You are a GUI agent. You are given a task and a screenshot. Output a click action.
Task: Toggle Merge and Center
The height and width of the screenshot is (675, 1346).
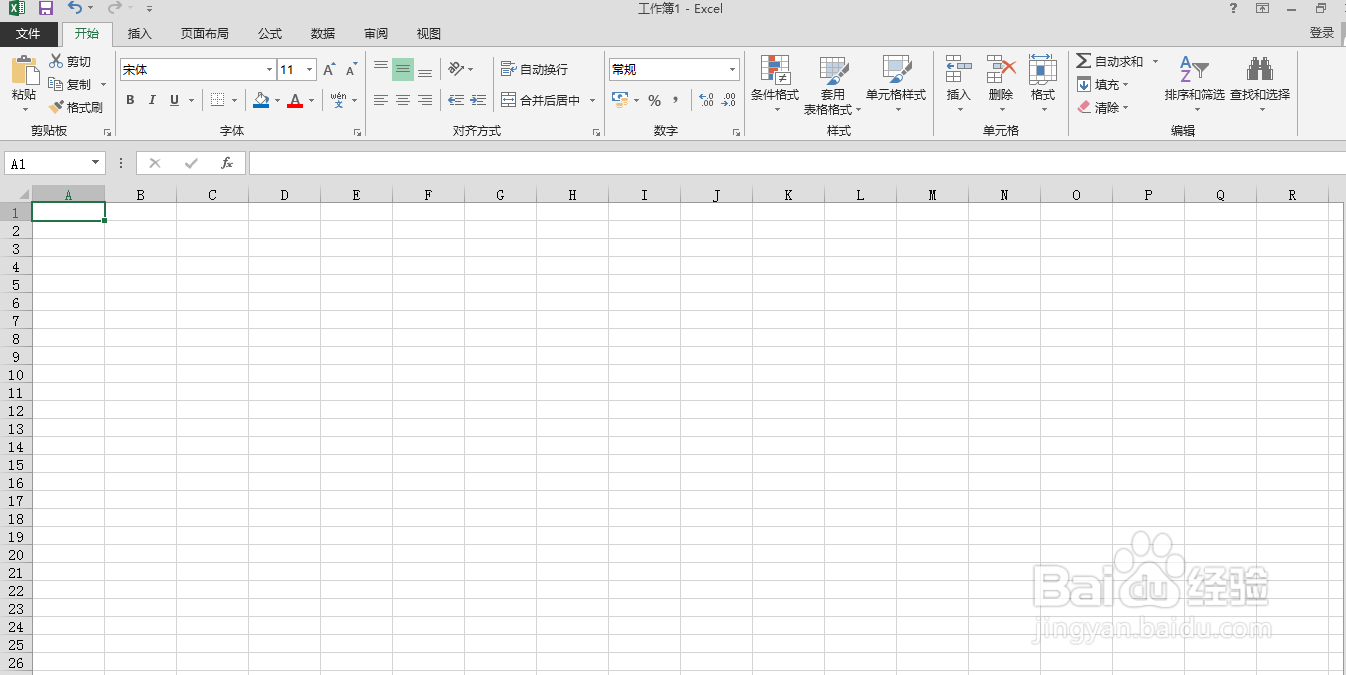point(540,100)
